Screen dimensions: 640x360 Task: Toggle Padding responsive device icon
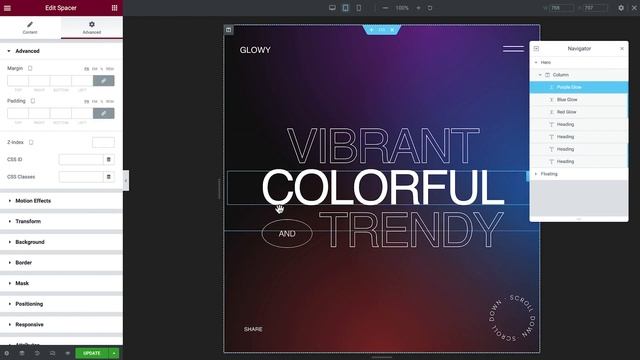(x=33, y=101)
